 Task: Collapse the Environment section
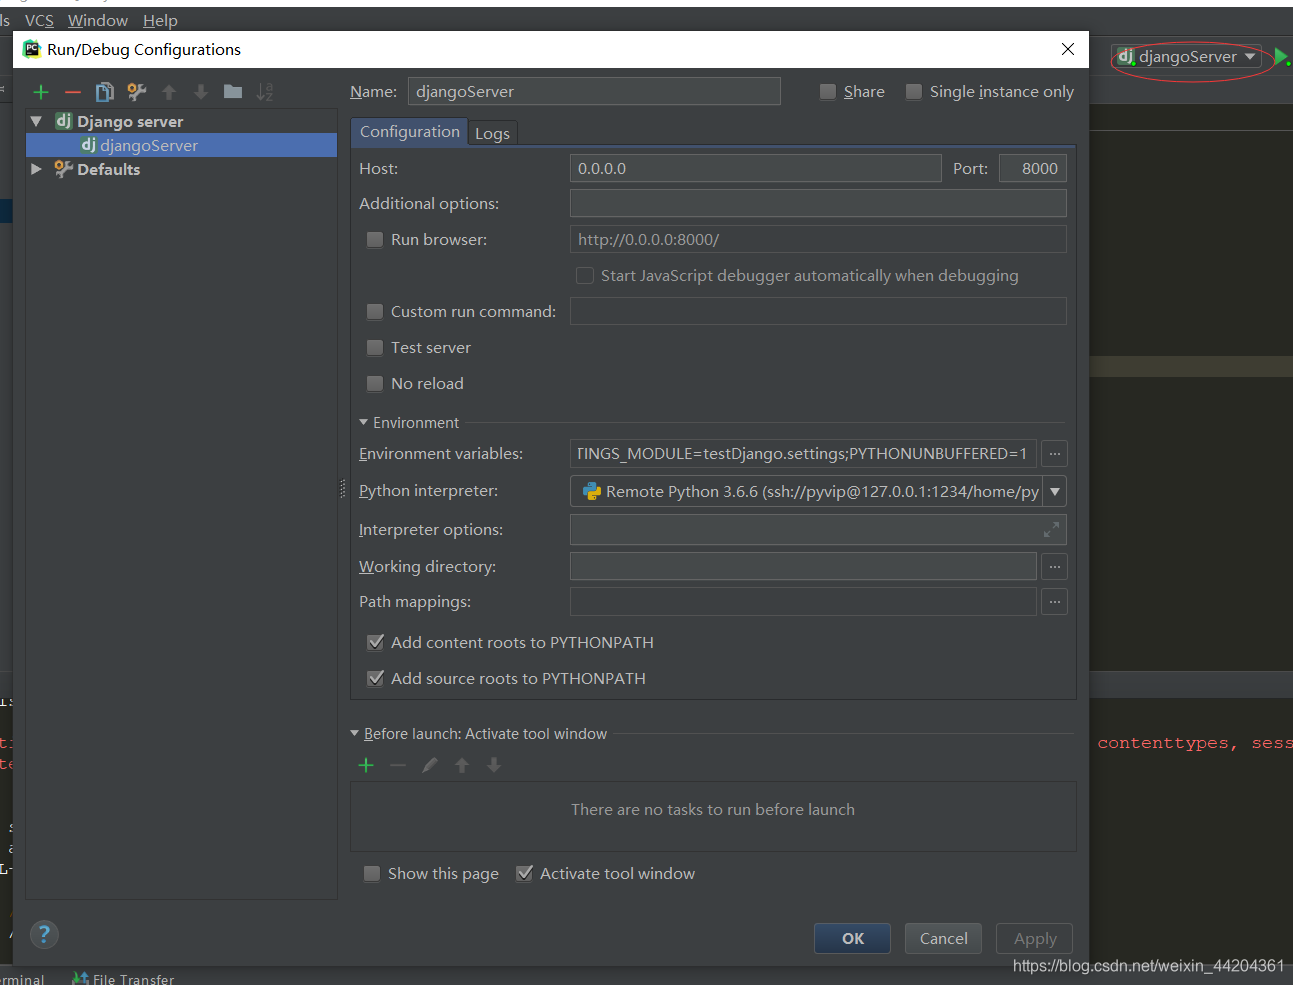point(363,423)
